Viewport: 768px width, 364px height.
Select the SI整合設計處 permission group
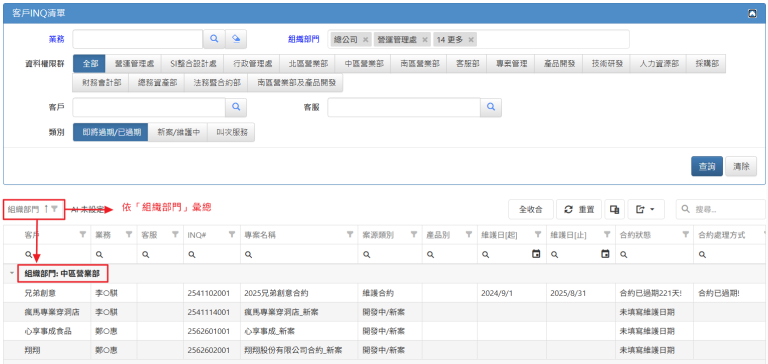[192, 64]
